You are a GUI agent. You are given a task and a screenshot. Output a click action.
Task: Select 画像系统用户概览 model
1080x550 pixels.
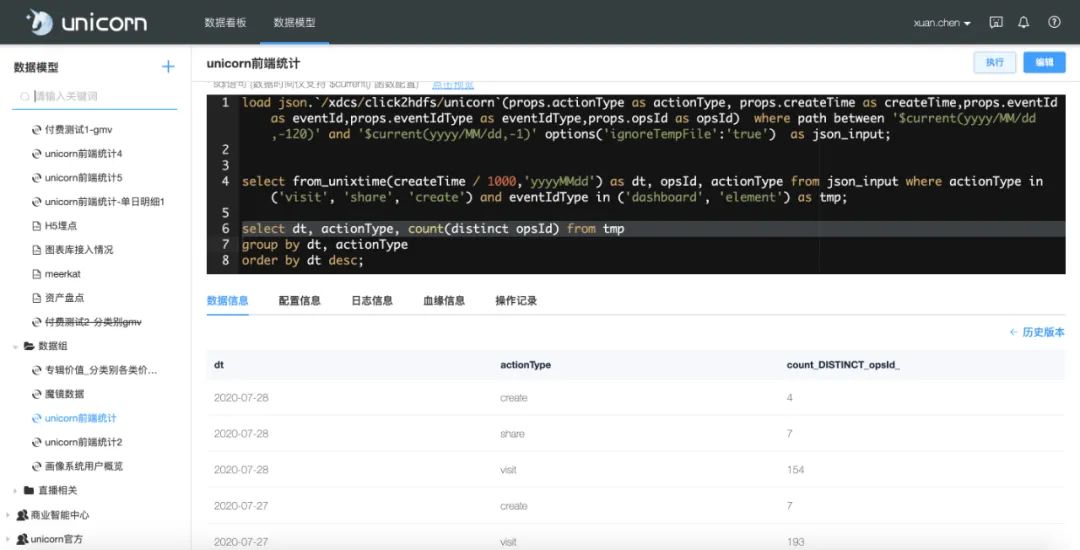(84, 466)
